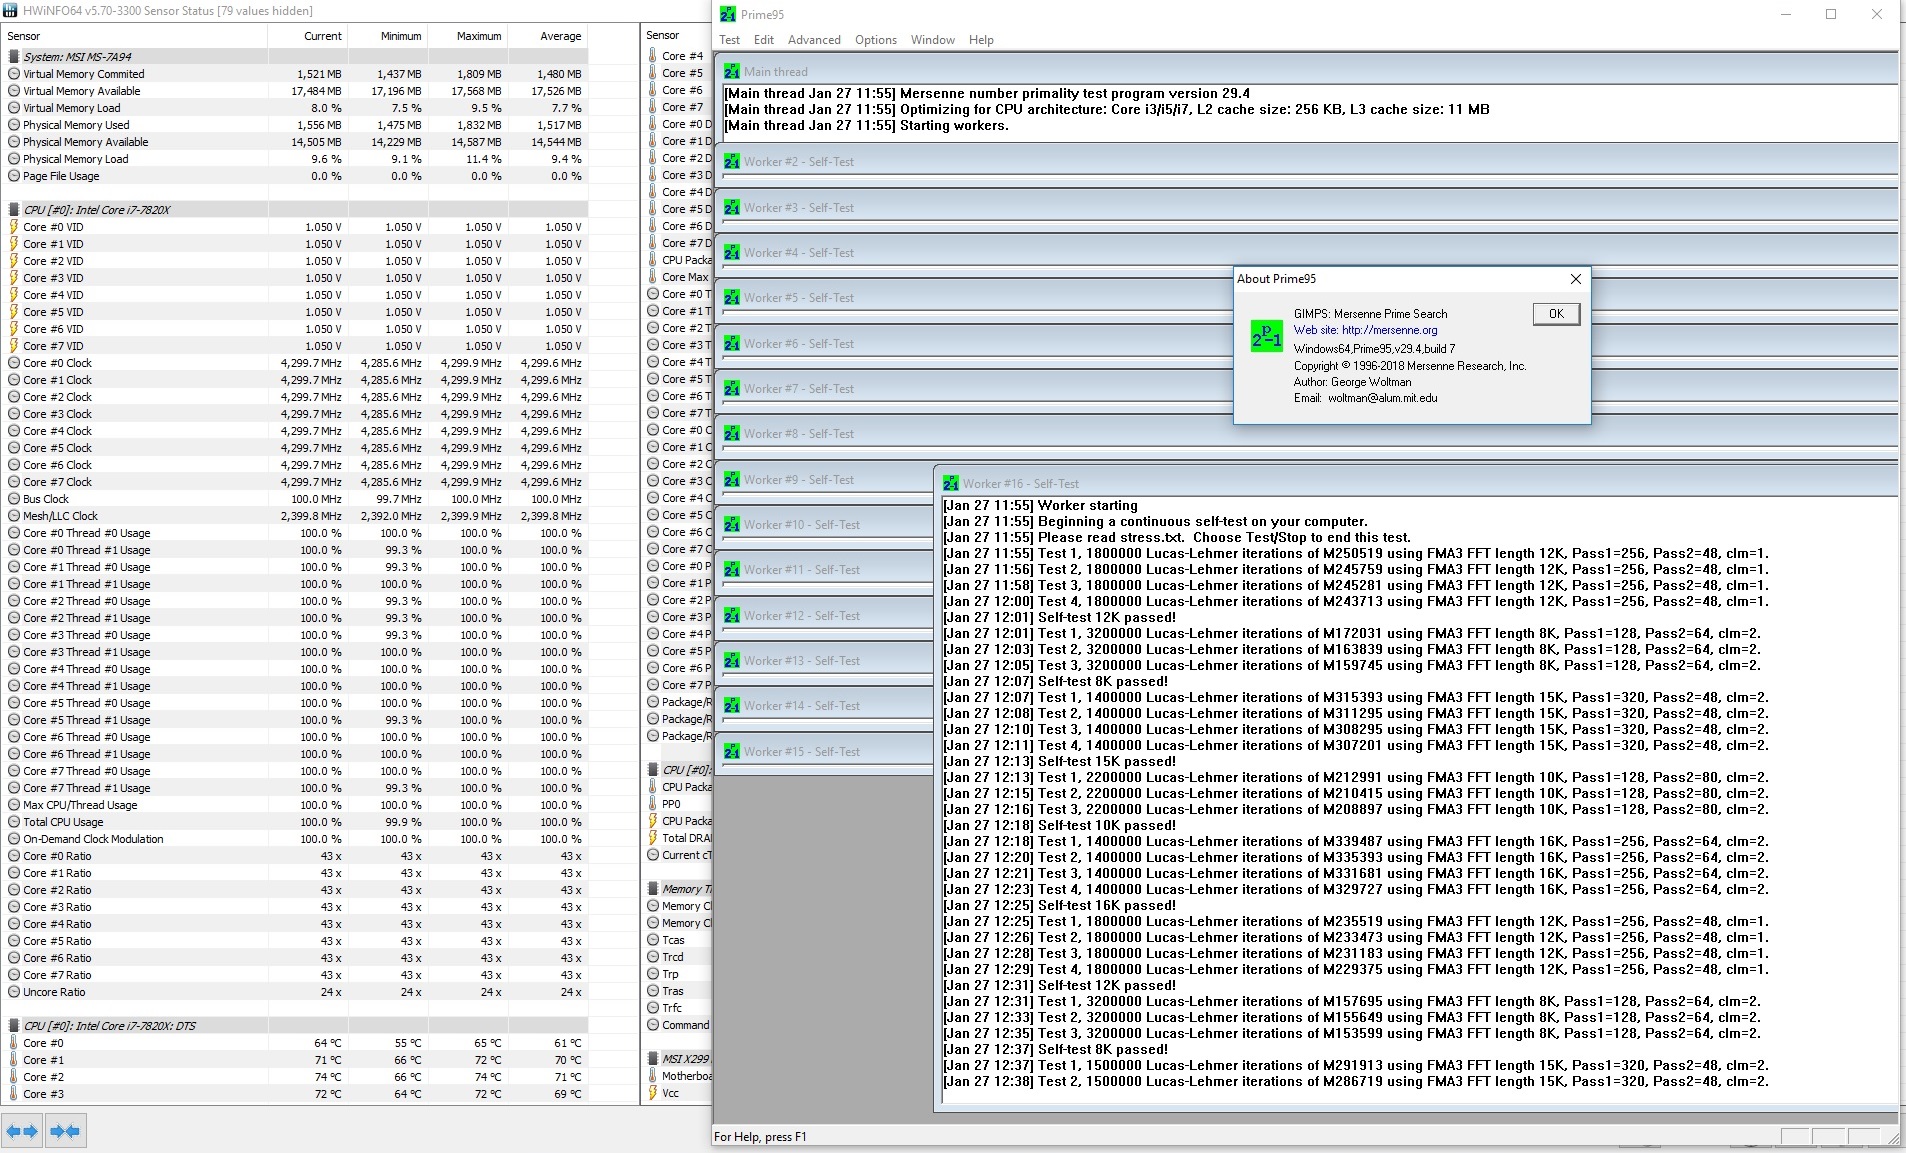Click the Worker #16 window icon

coord(951,483)
